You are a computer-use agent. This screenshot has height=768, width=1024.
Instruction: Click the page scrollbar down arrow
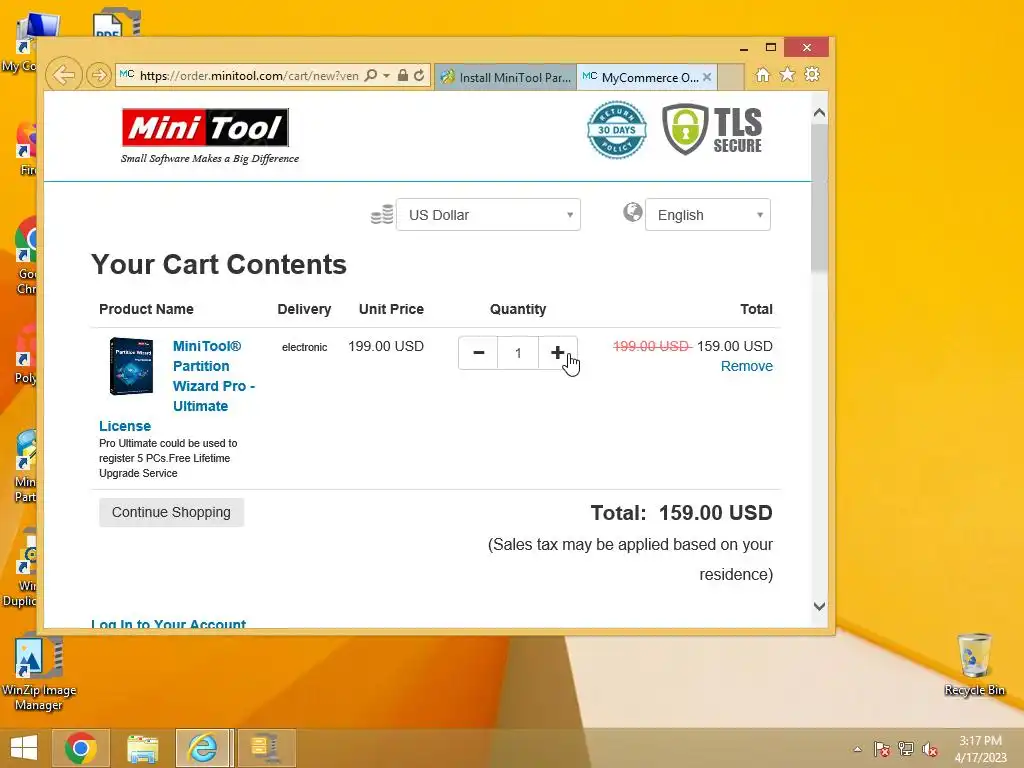coord(820,606)
